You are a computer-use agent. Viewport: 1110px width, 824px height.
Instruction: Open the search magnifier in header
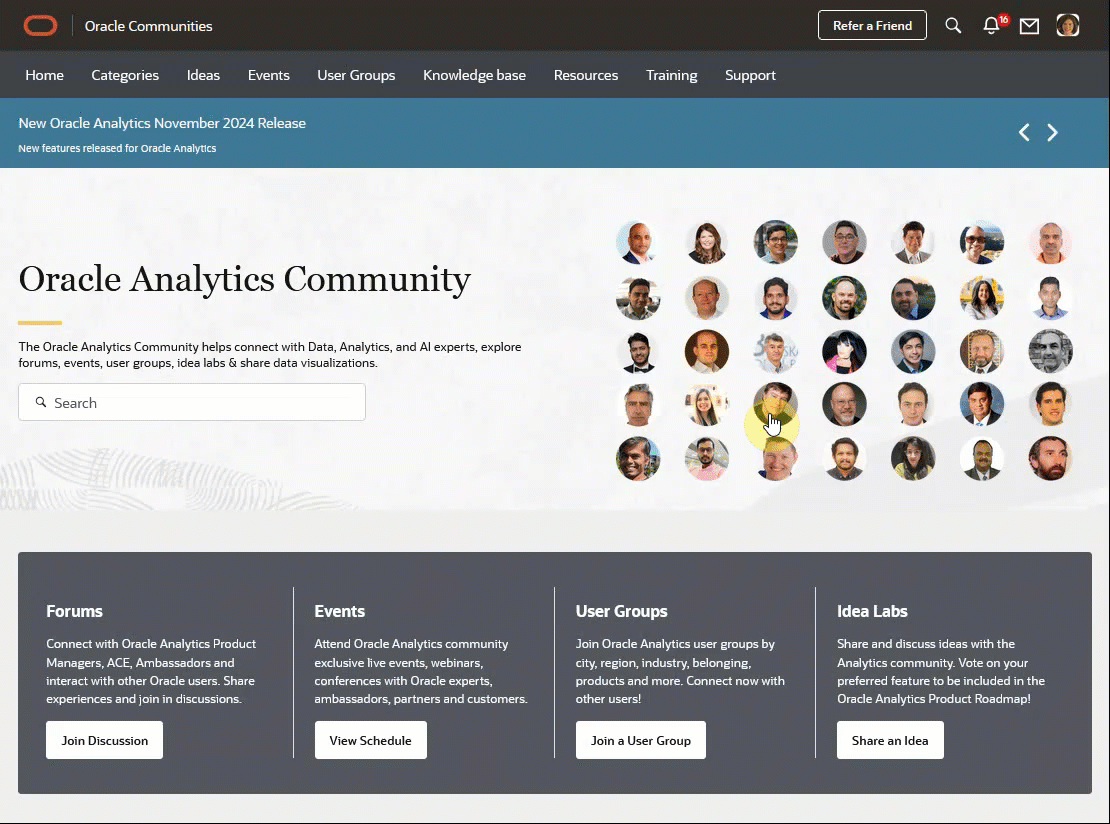click(953, 26)
